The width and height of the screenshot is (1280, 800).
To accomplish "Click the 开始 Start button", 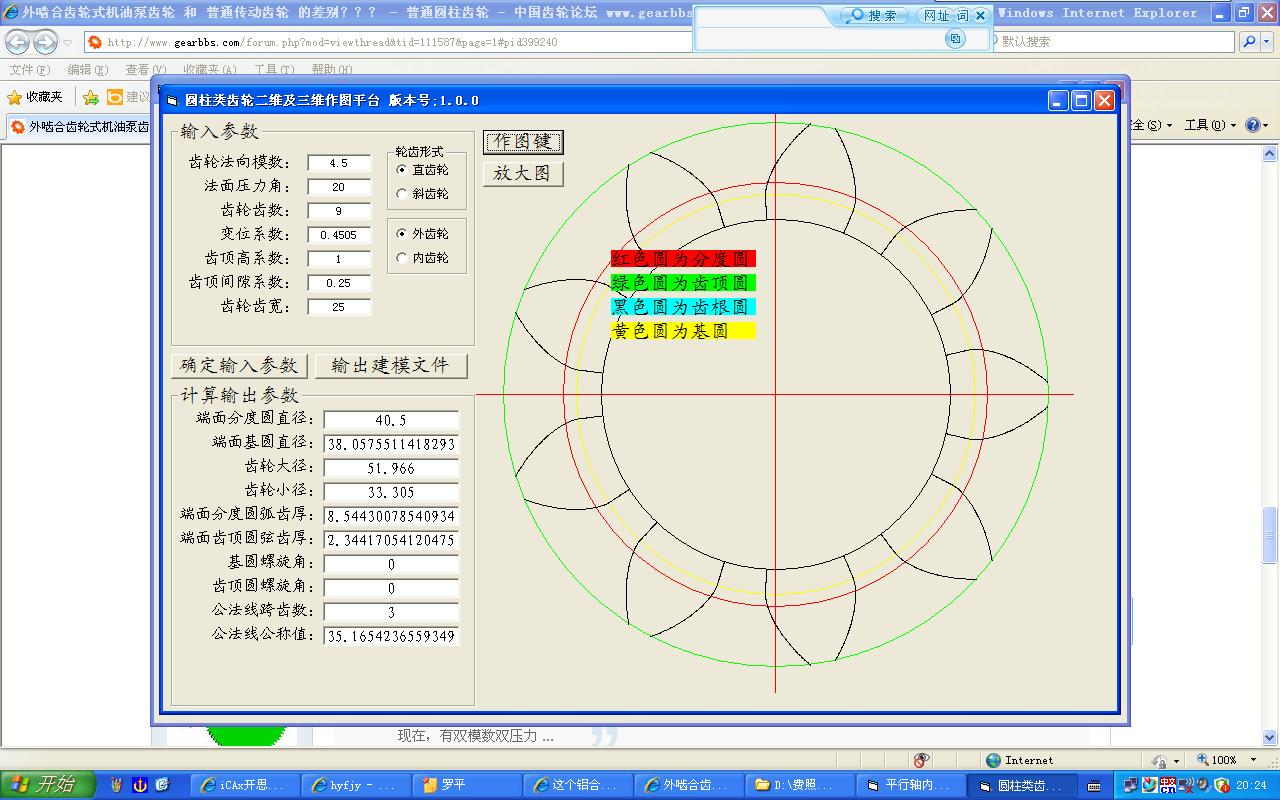I will (47, 785).
